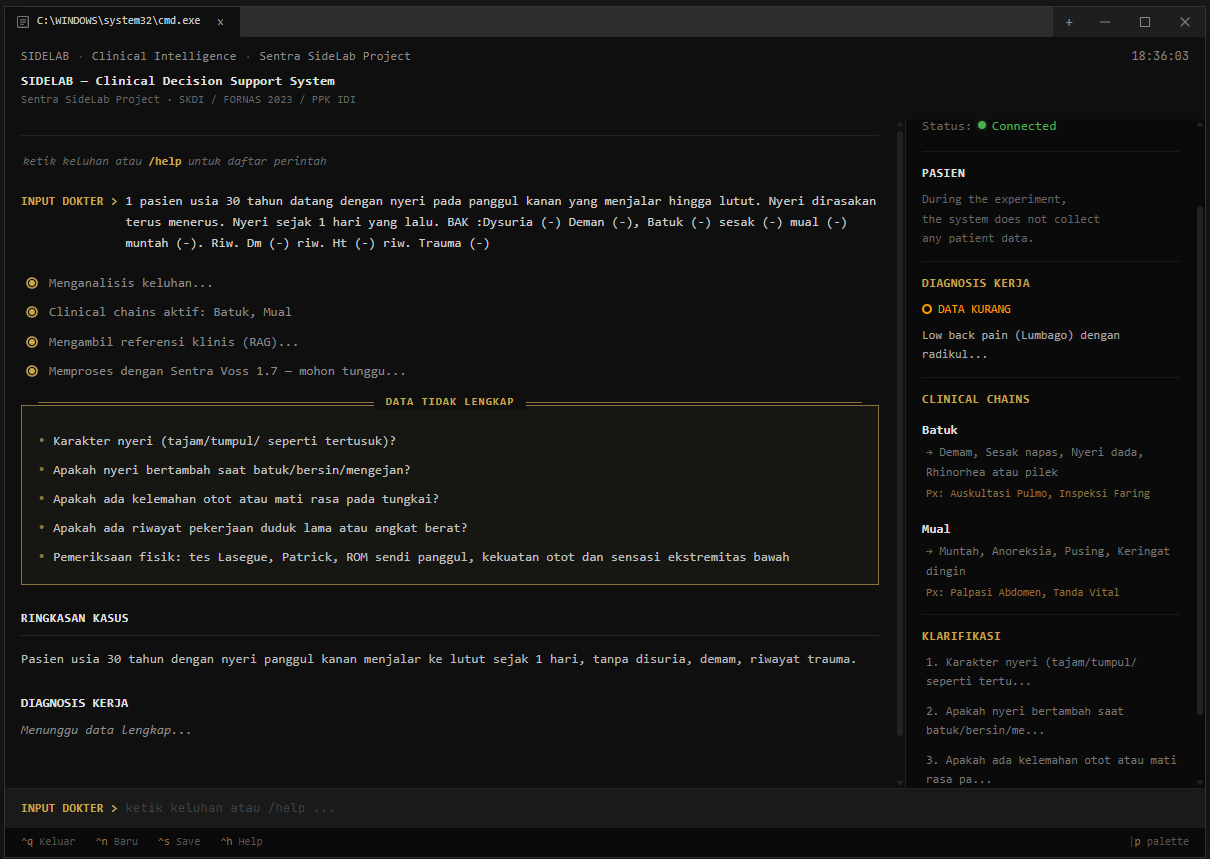1210x859 pixels.
Task: Click the Memproses dengan Sentra Voss indicator
Action: pyautogui.click(x=32, y=371)
